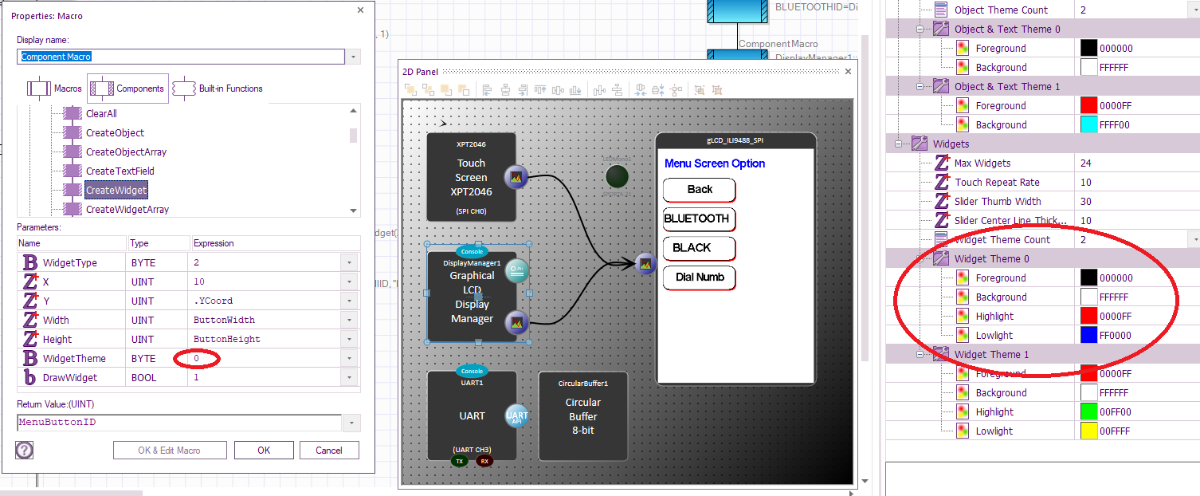Click the Dial Numb button on LCD
Image resolution: width=1200 pixels, height=496 pixels.
[x=700, y=277]
